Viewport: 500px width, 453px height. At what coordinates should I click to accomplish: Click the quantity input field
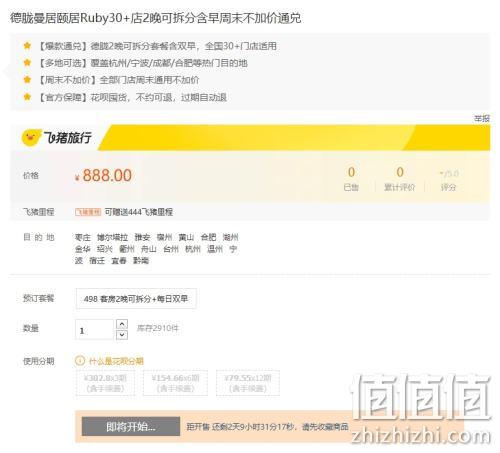tap(95, 329)
